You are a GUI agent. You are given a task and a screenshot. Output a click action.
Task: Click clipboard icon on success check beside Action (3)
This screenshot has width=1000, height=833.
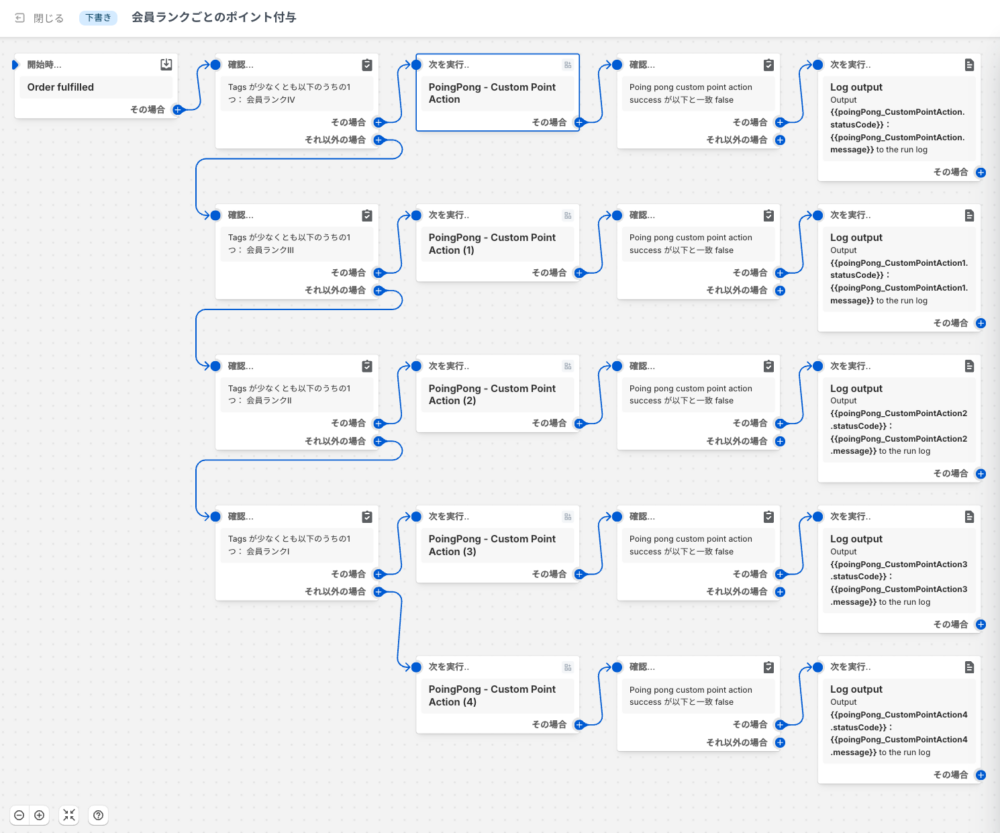coord(768,517)
